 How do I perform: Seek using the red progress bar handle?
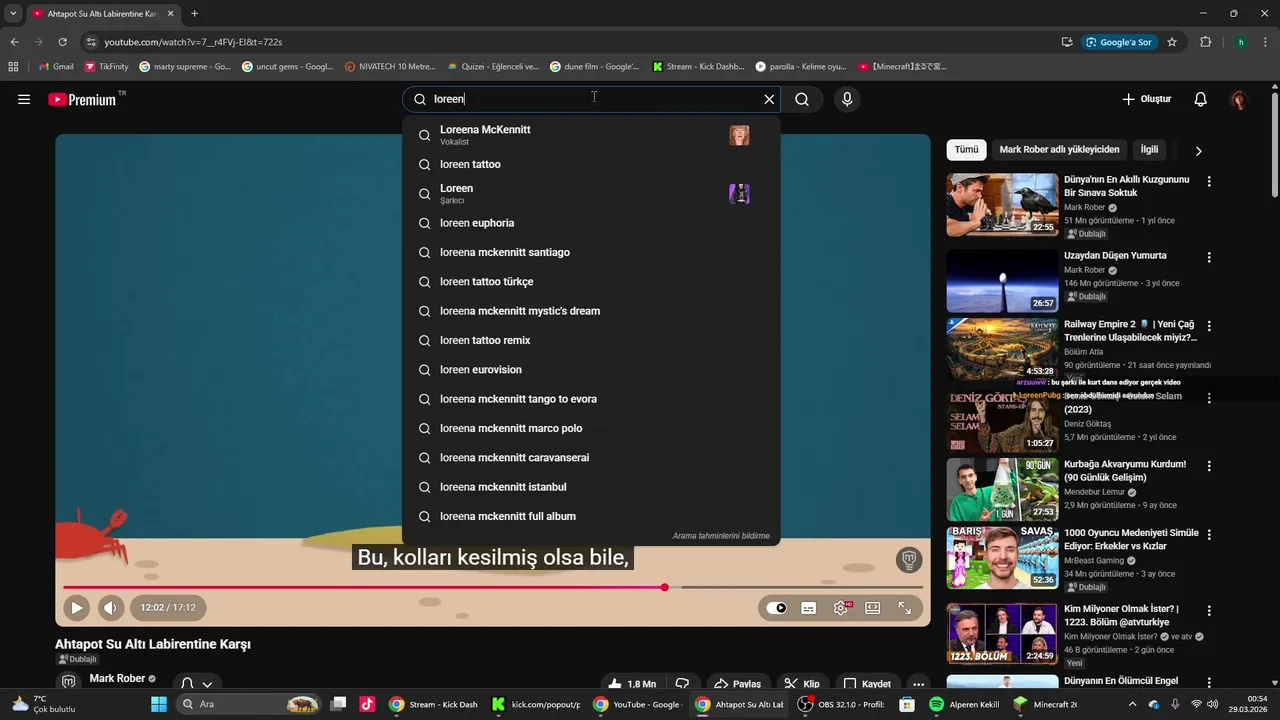[x=664, y=587]
